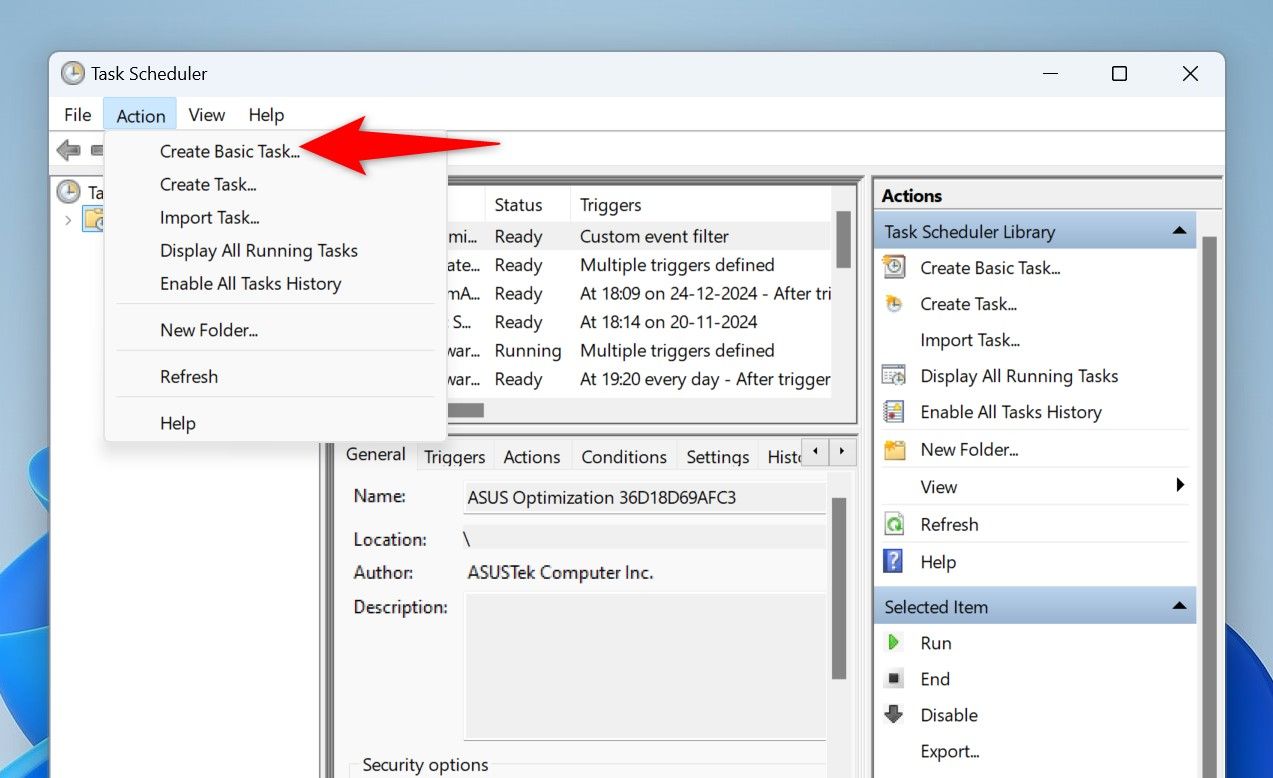
Task: Click the General tab details vertical scrollbar
Action: tap(839, 588)
